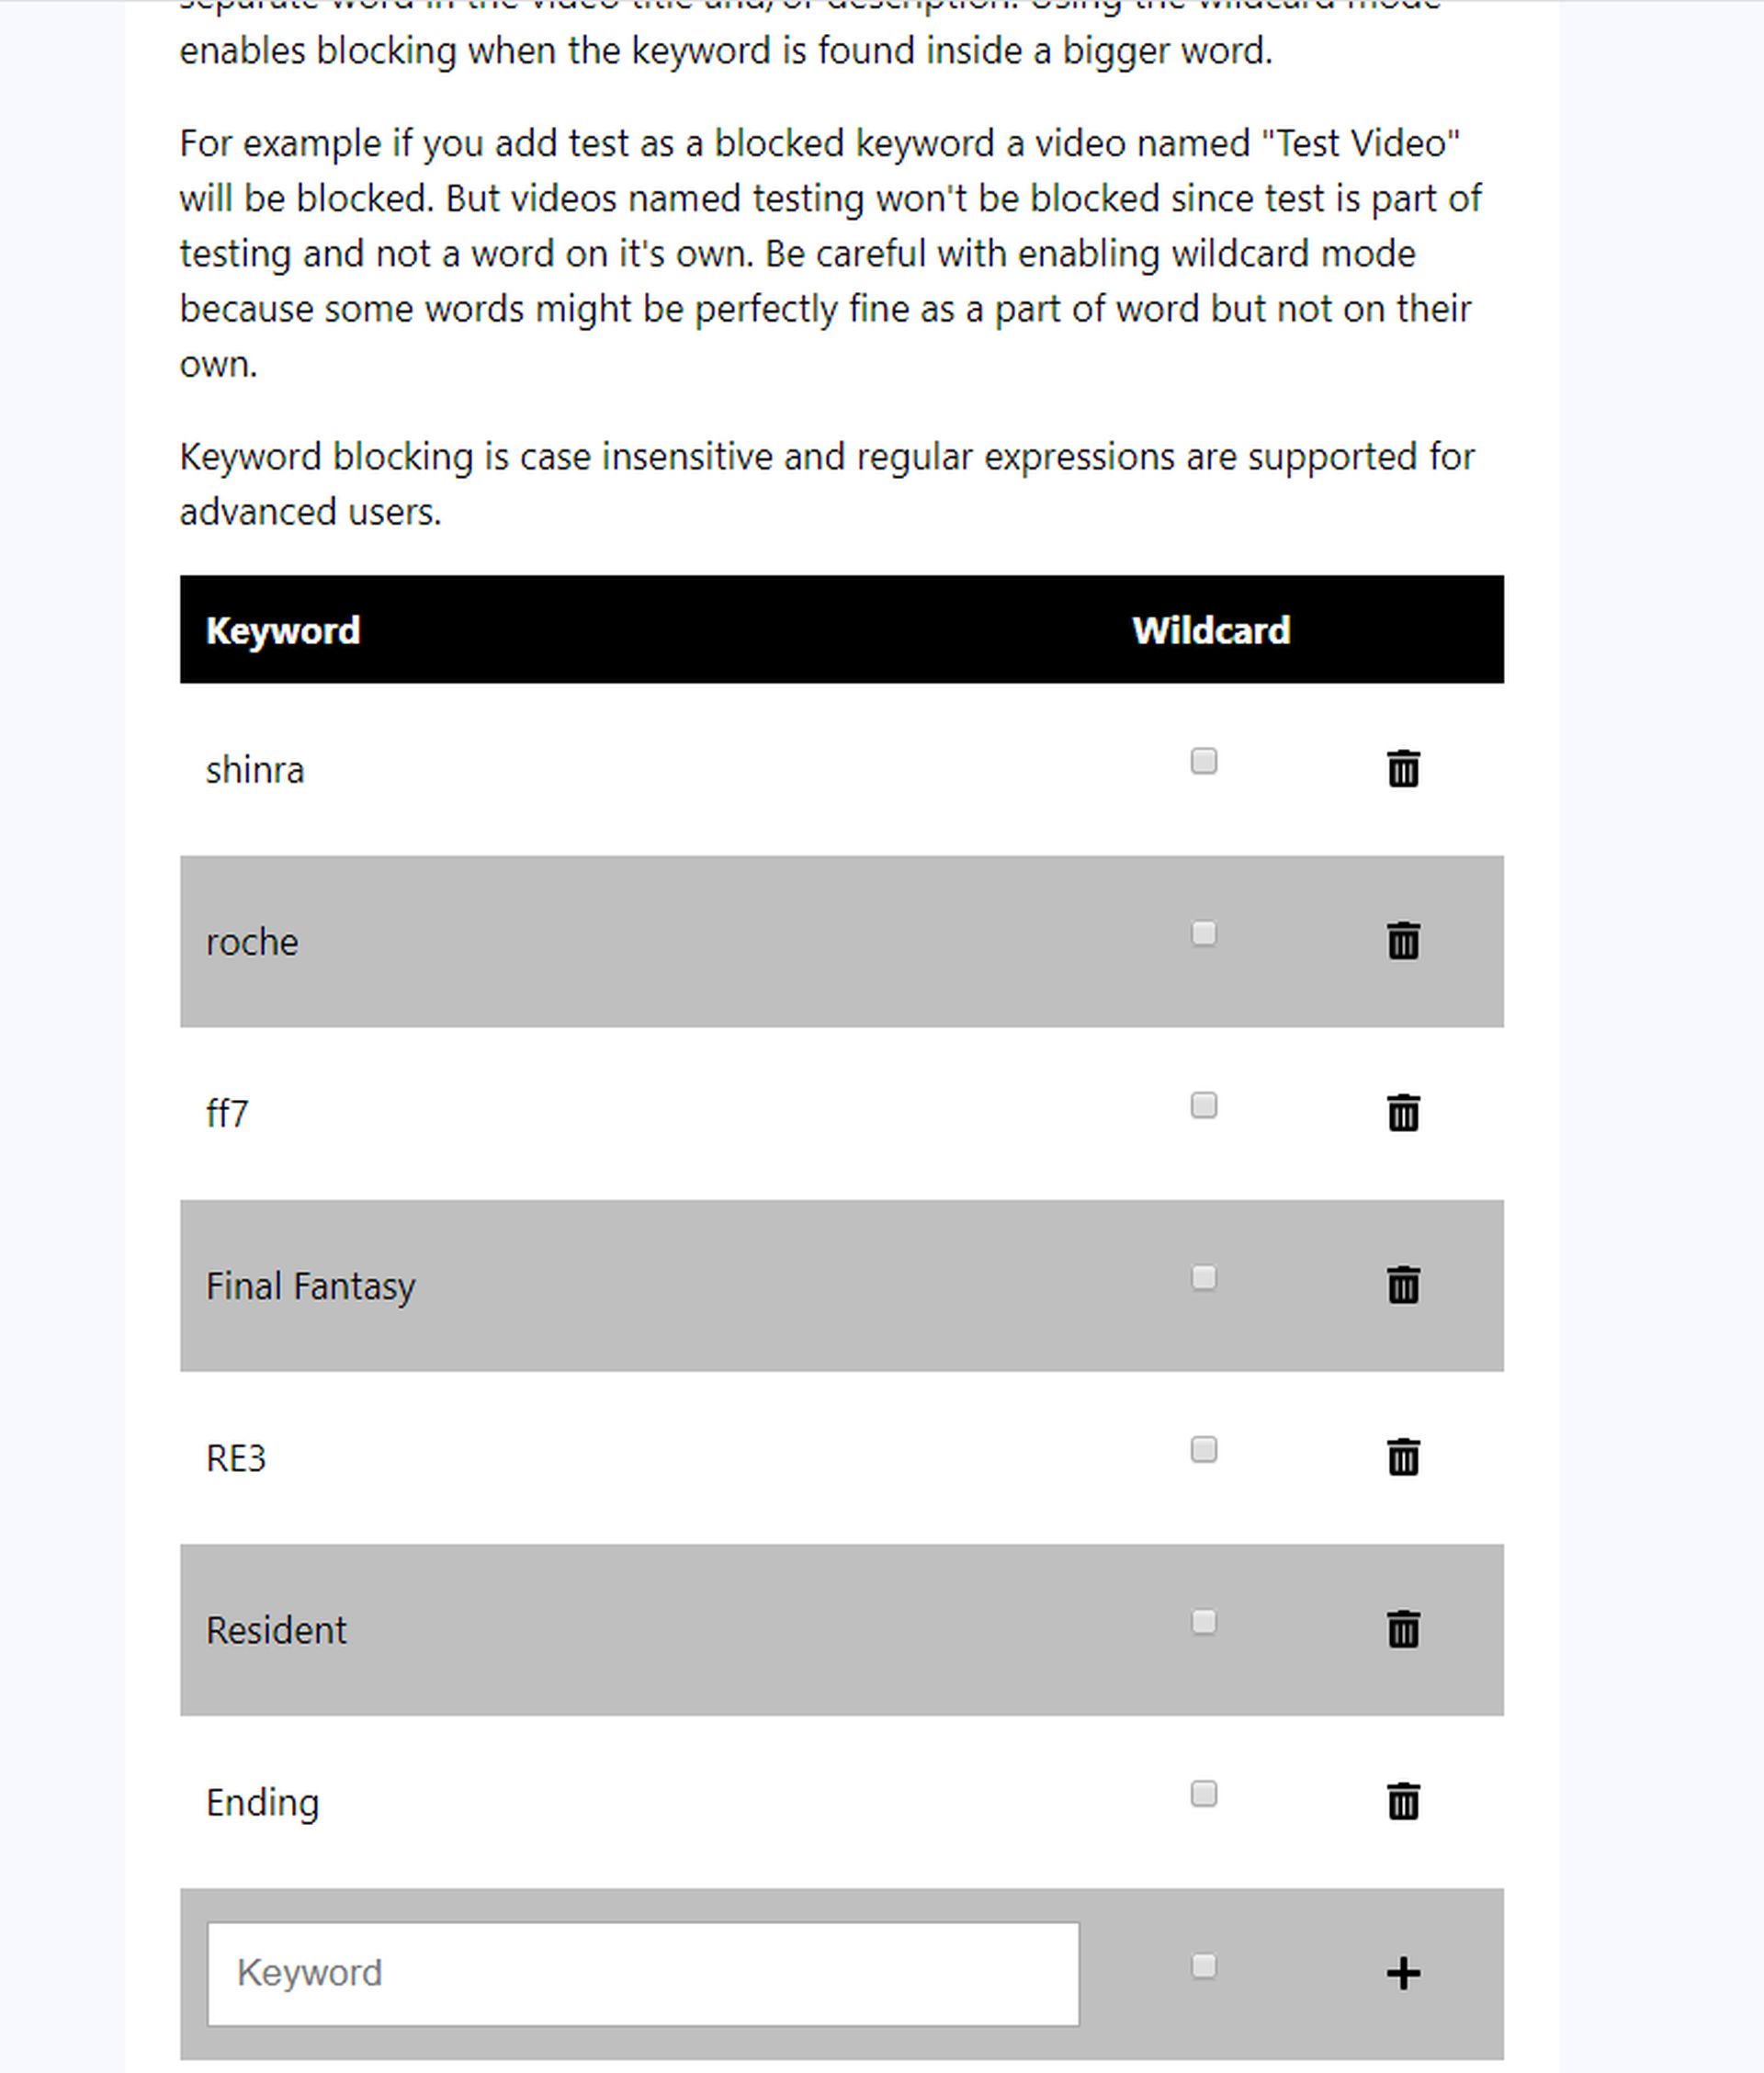Enable wildcard for Final Fantasy
This screenshot has height=2073, width=1764.
click(x=1204, y=1277)
